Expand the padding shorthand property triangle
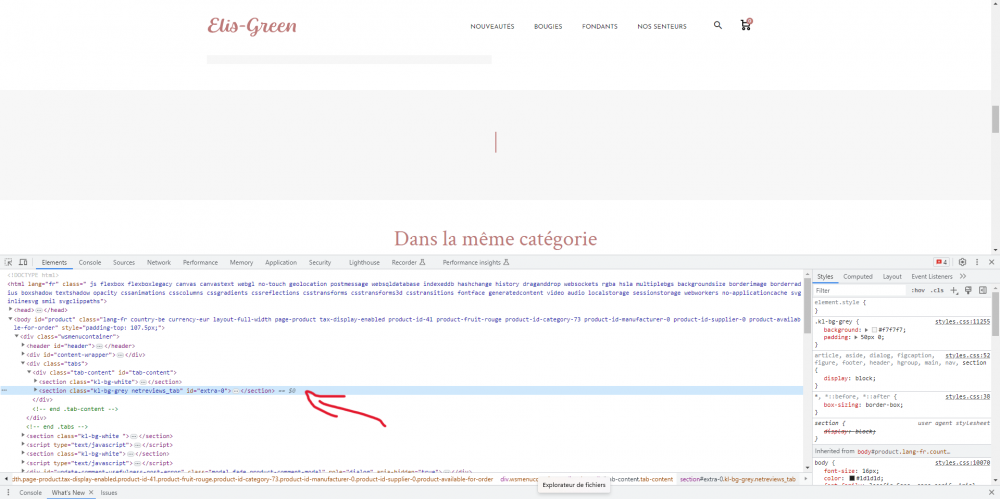 (x=857, y=337)
